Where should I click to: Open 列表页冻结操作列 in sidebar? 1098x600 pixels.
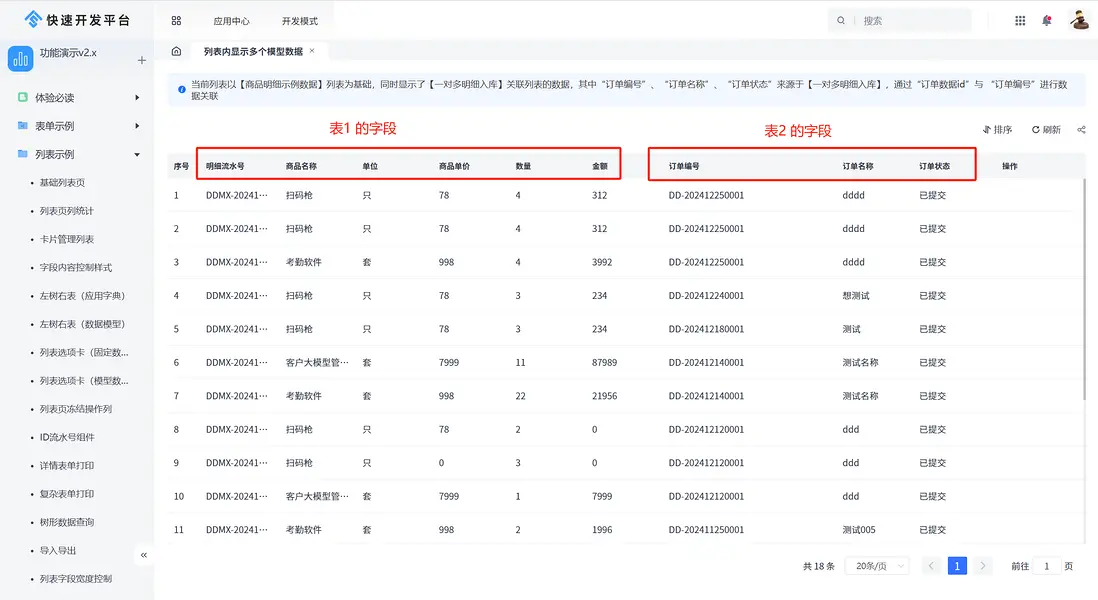(76, 409)
